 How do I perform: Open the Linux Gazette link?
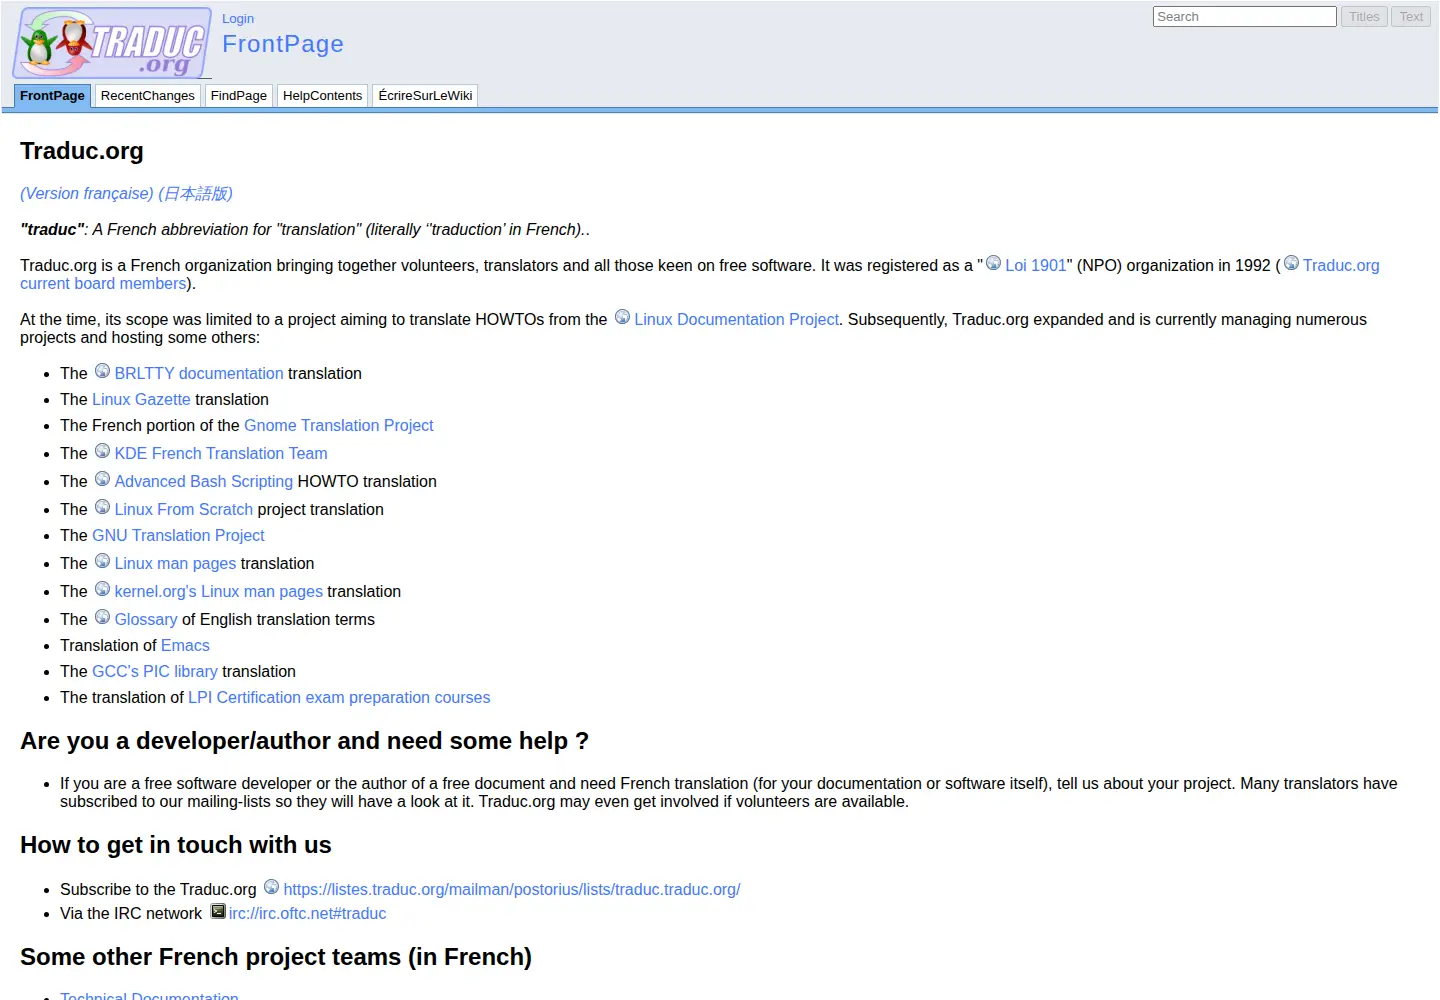coord(141,400)
